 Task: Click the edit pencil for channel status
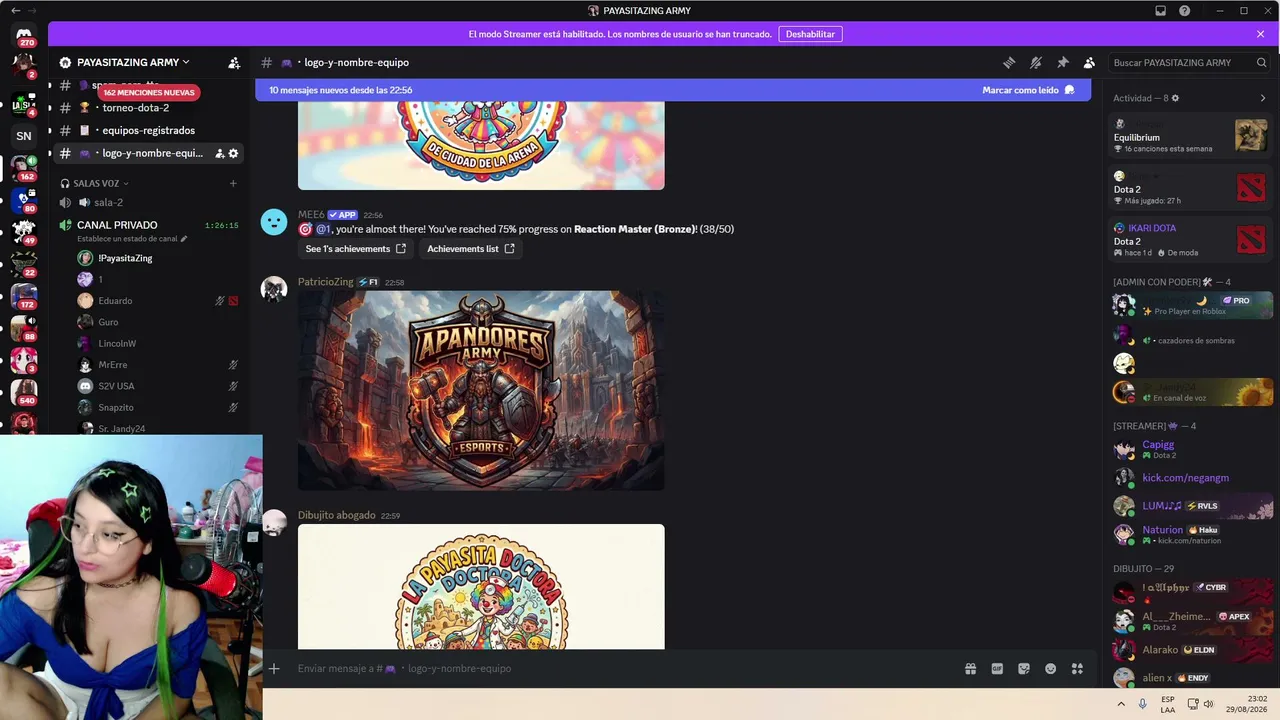point(183,239)
